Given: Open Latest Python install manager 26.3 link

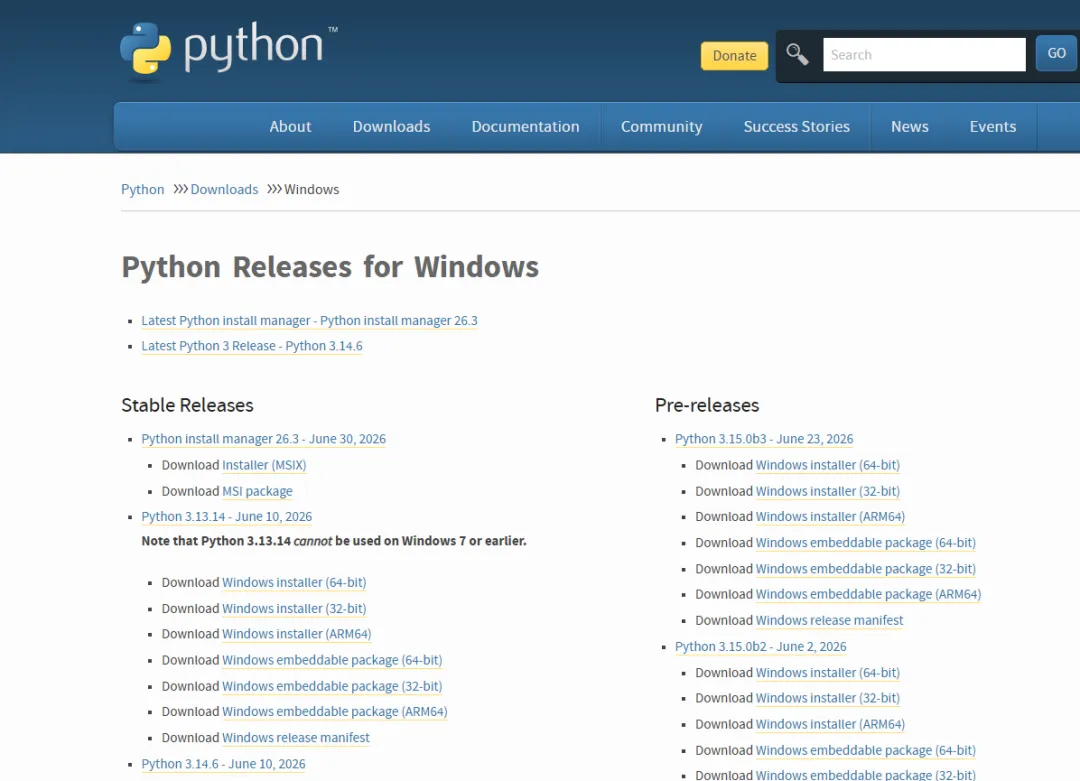Looking at the screenshot, I should (x=309, y=321).
